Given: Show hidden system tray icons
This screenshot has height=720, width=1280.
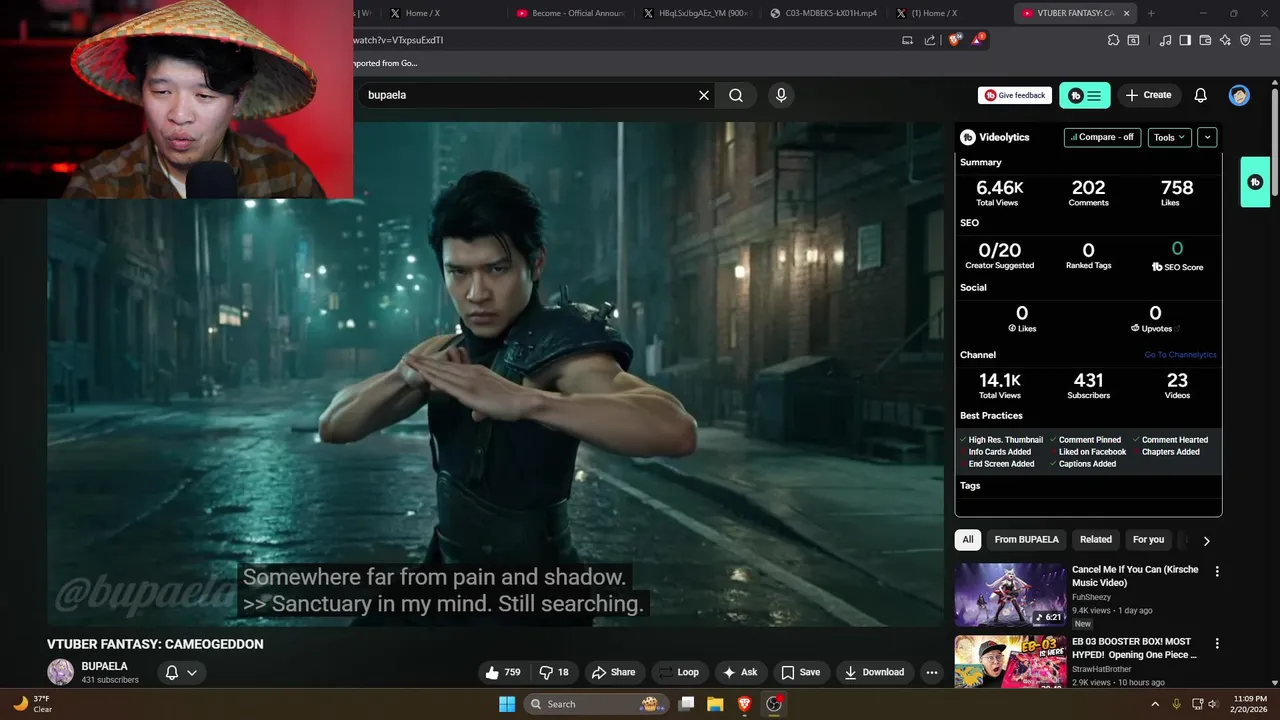Looking at the screenshot, I should coord(1155,704).
